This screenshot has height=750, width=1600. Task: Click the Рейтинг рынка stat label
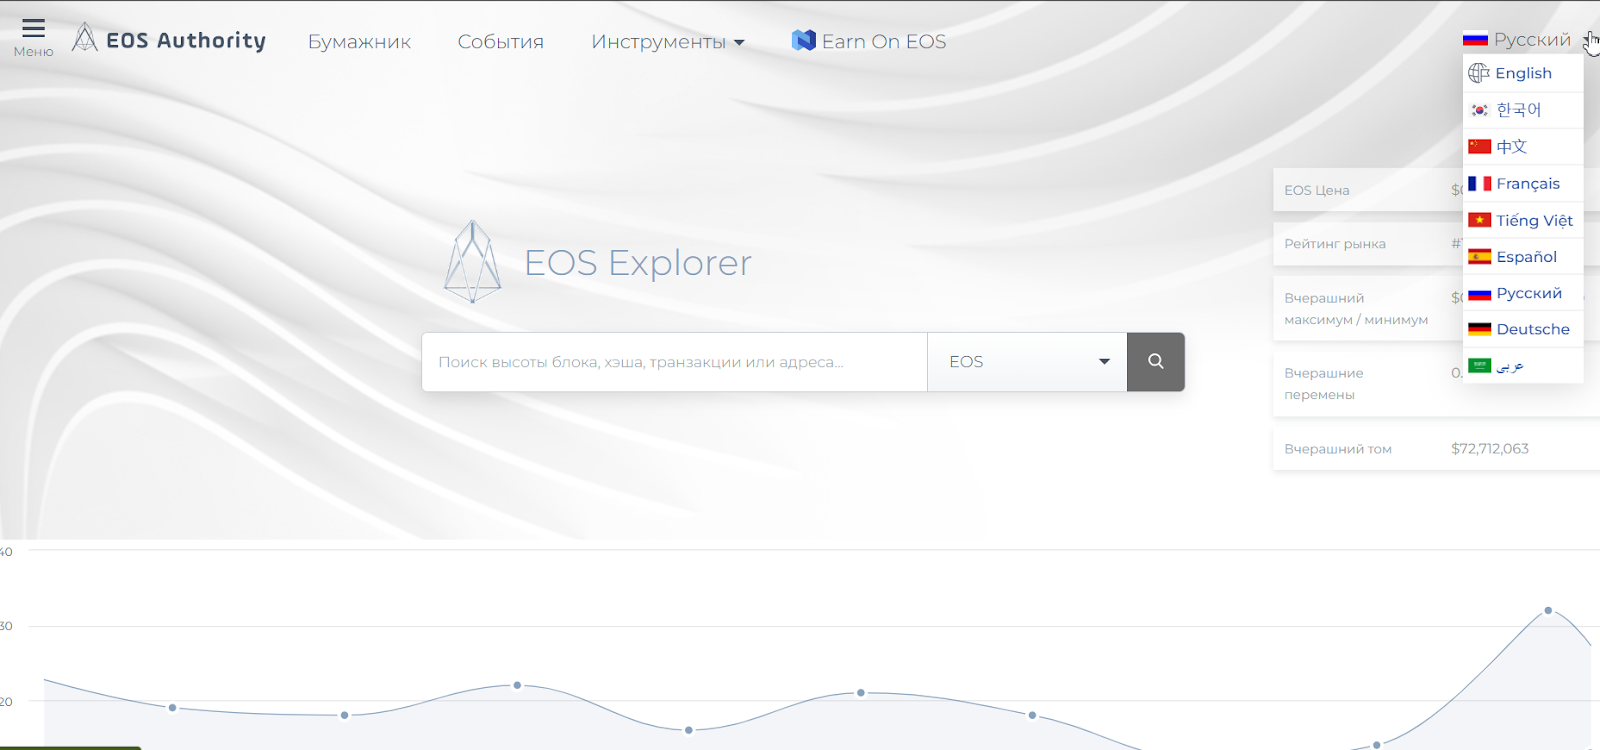(1335, 244)
